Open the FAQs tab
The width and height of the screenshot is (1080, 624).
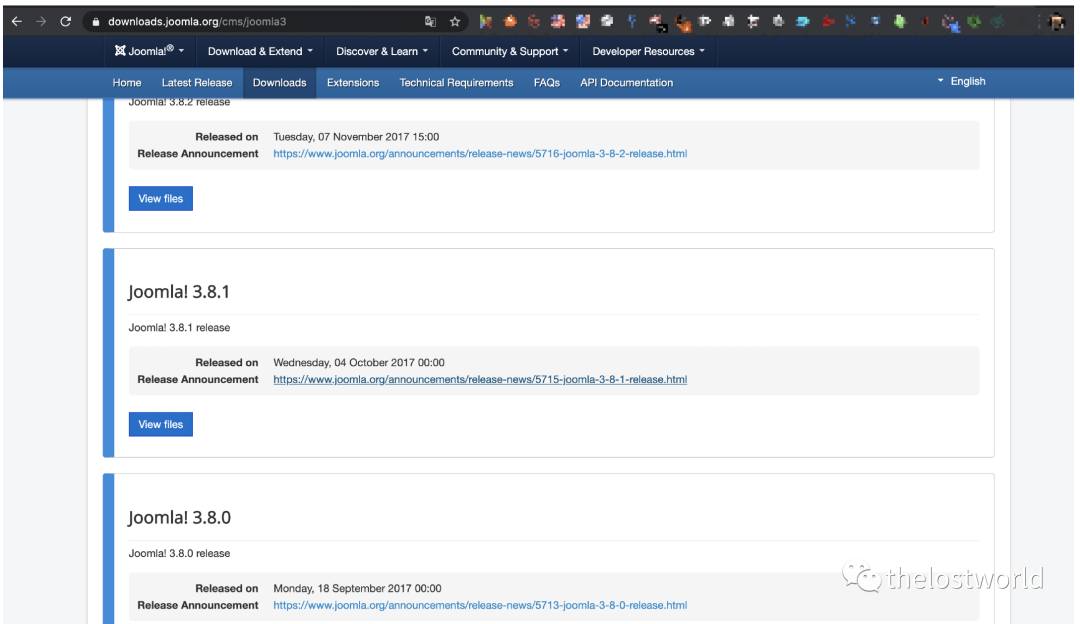pyautogui.click(x=547, y=83)
